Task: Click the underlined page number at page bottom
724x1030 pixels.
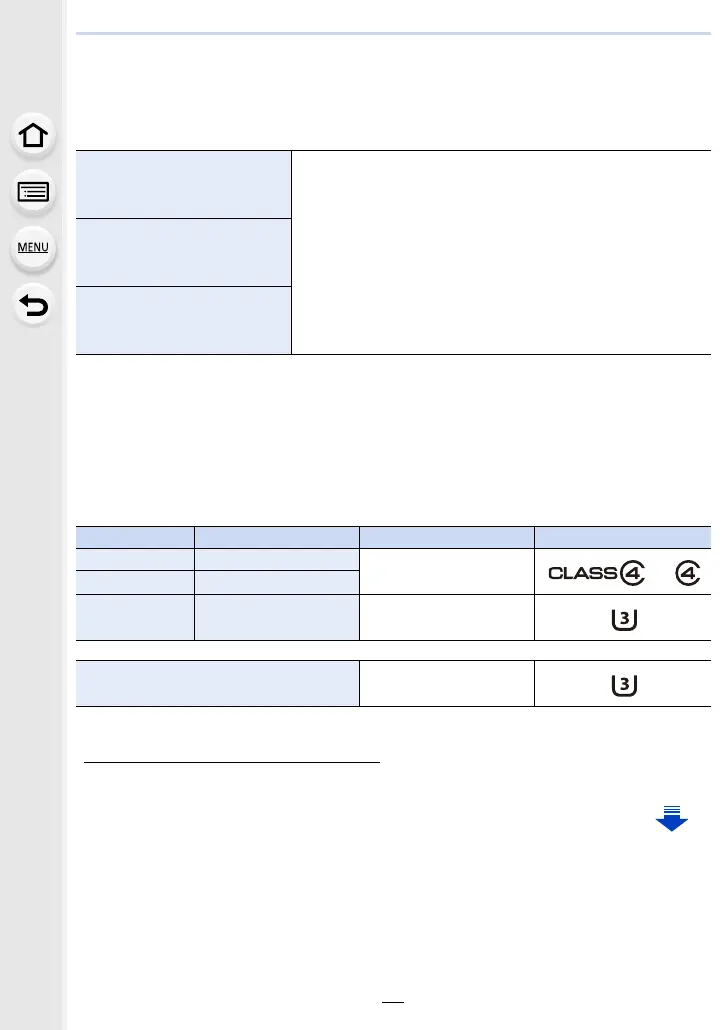Action: point(394,1005)
